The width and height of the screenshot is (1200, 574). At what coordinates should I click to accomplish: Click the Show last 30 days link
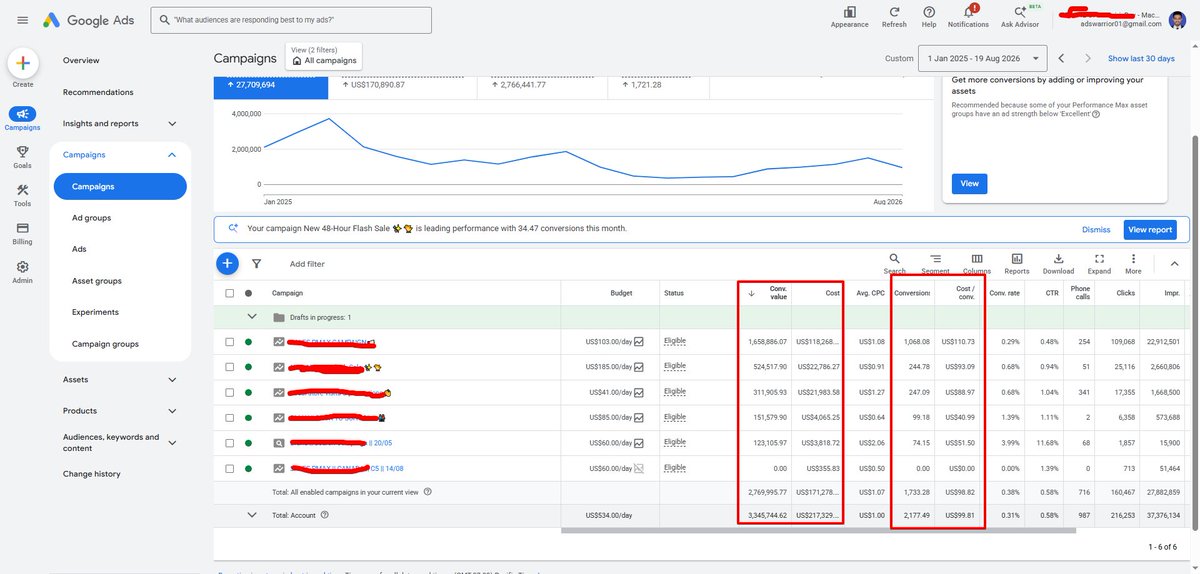point(1141,59)
